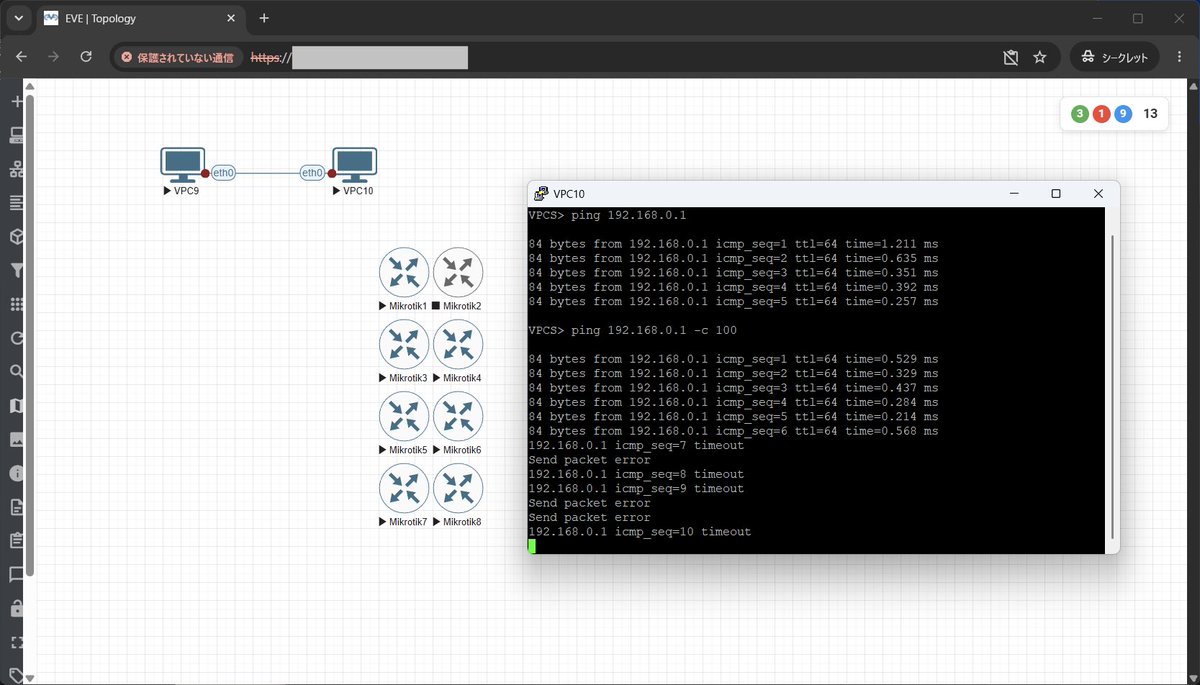
Task: Select the Mikrotik5 router icon
Action: 404,416
